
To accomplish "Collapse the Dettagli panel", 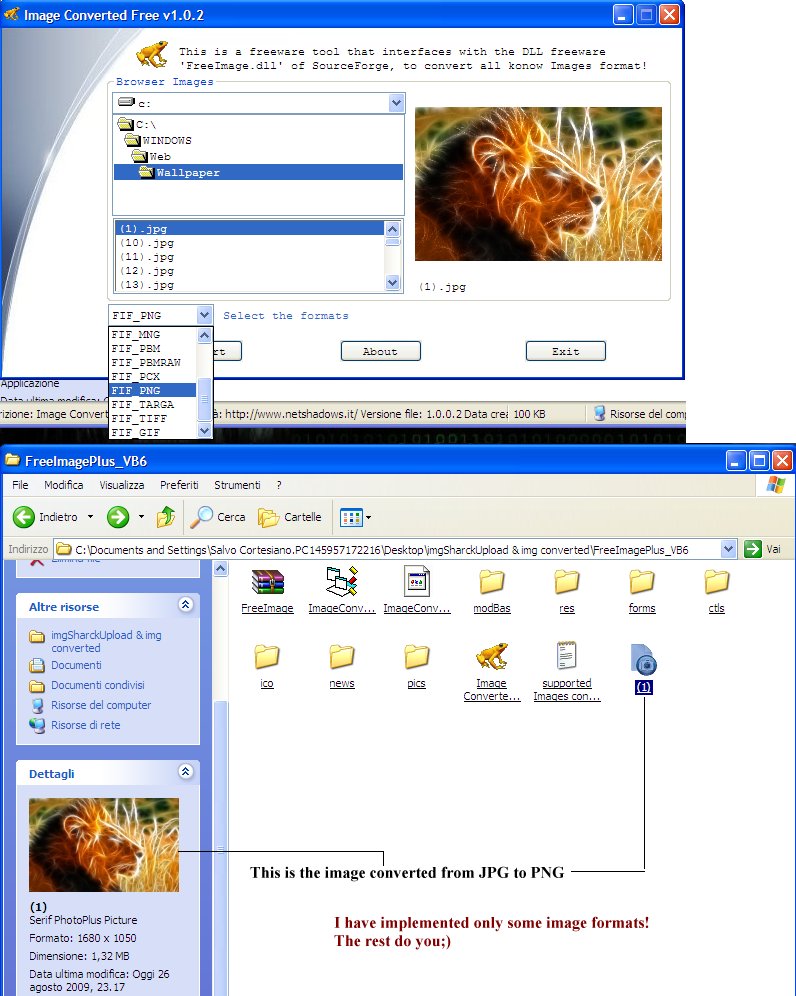I will tap(185, 773).
